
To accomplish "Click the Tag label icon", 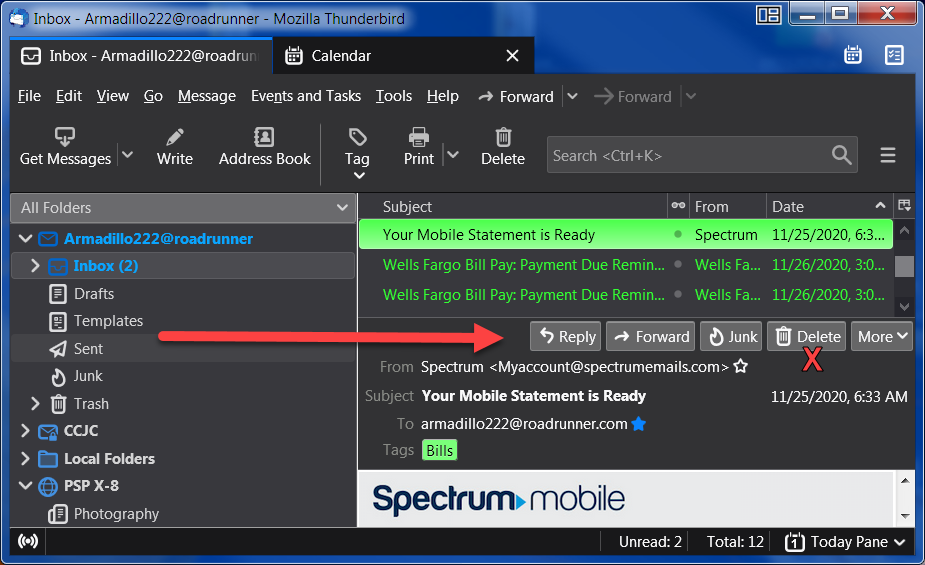I will coord(357,137).
